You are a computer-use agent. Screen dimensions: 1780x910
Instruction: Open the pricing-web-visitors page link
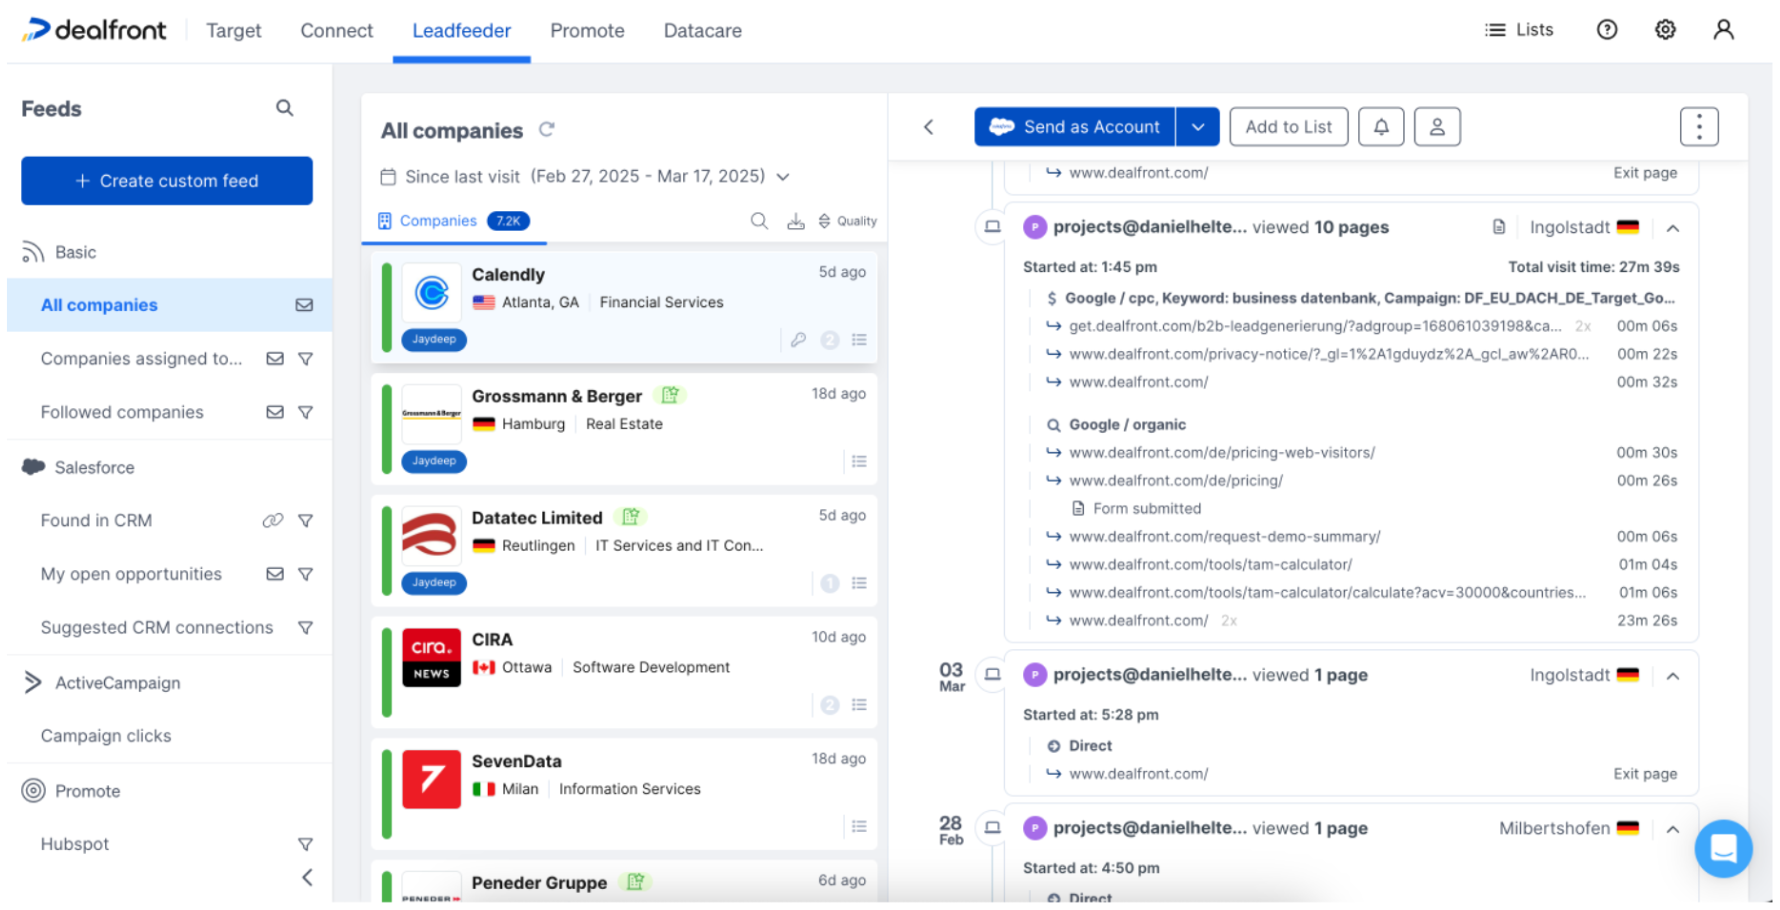(1222, 453)
